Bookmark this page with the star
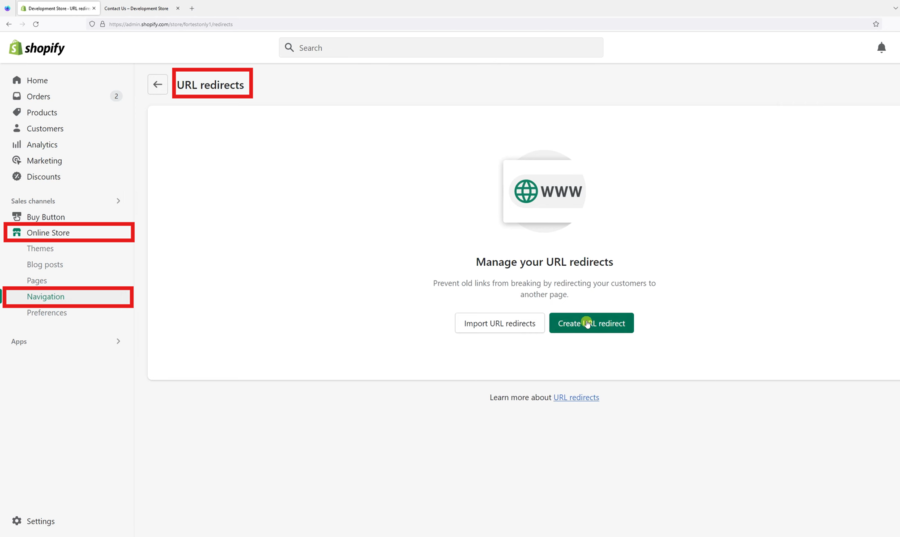The height and width of the screenshot is (537, 900). 876,24
